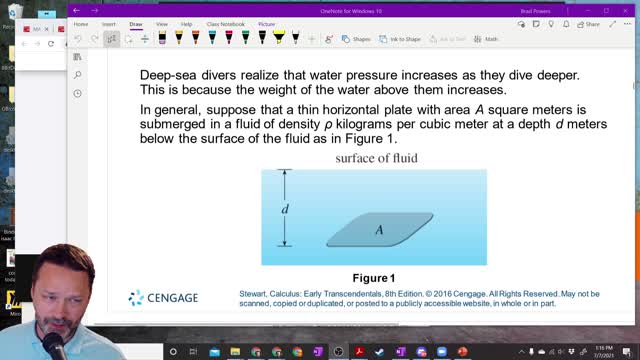Screen dimensions: 640x360
Task: Open the volume control in the tray
Action: pyautogui.click(x=562, y=351)
